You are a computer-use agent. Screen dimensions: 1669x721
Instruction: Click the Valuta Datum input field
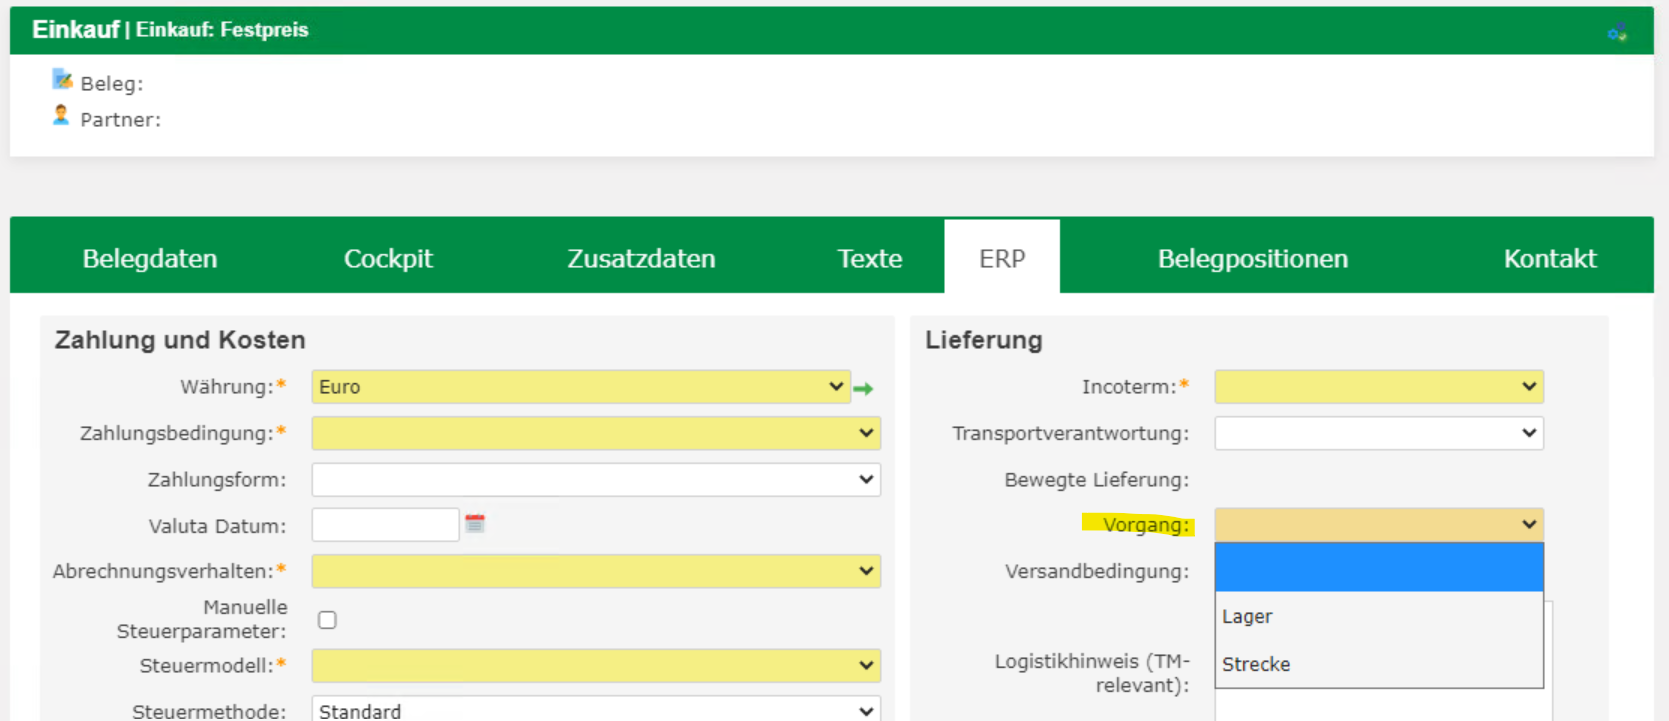click(x=385, y=525)
